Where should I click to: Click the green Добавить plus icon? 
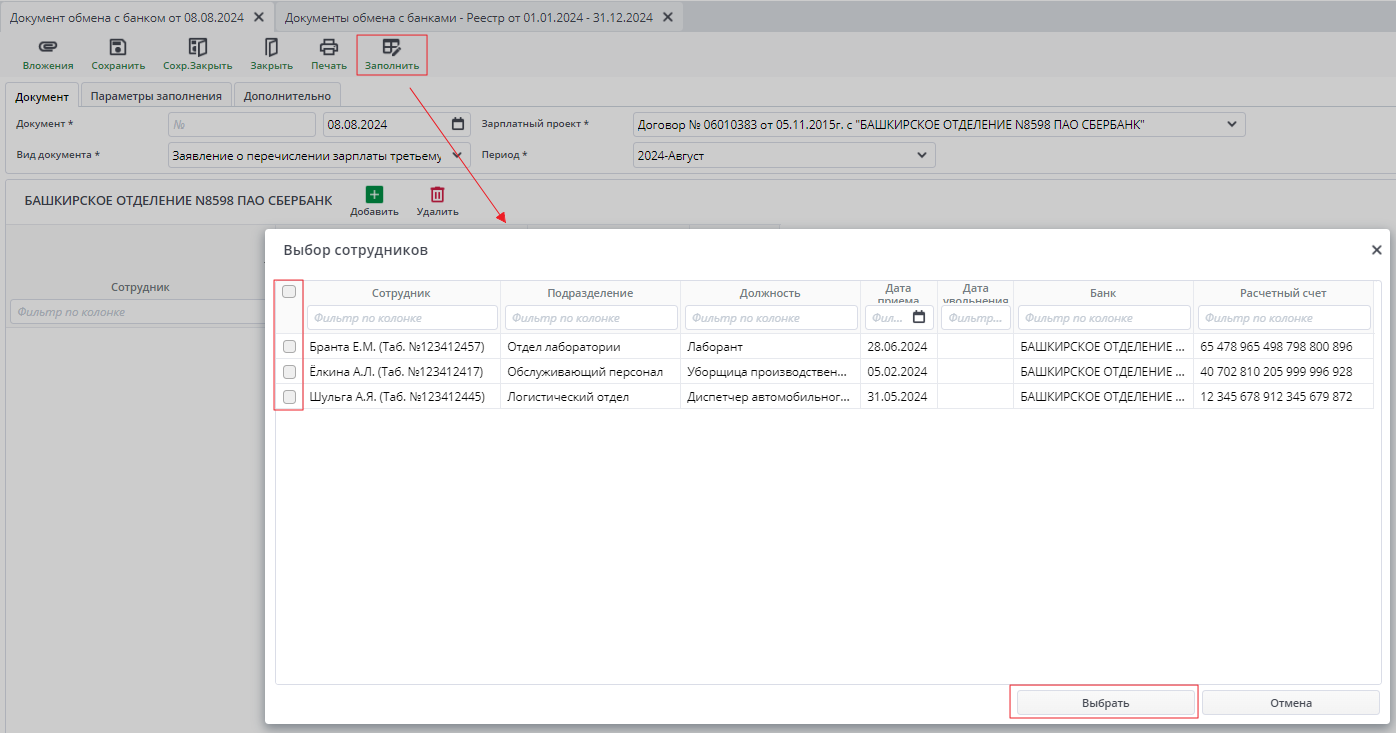coord(374,195)
